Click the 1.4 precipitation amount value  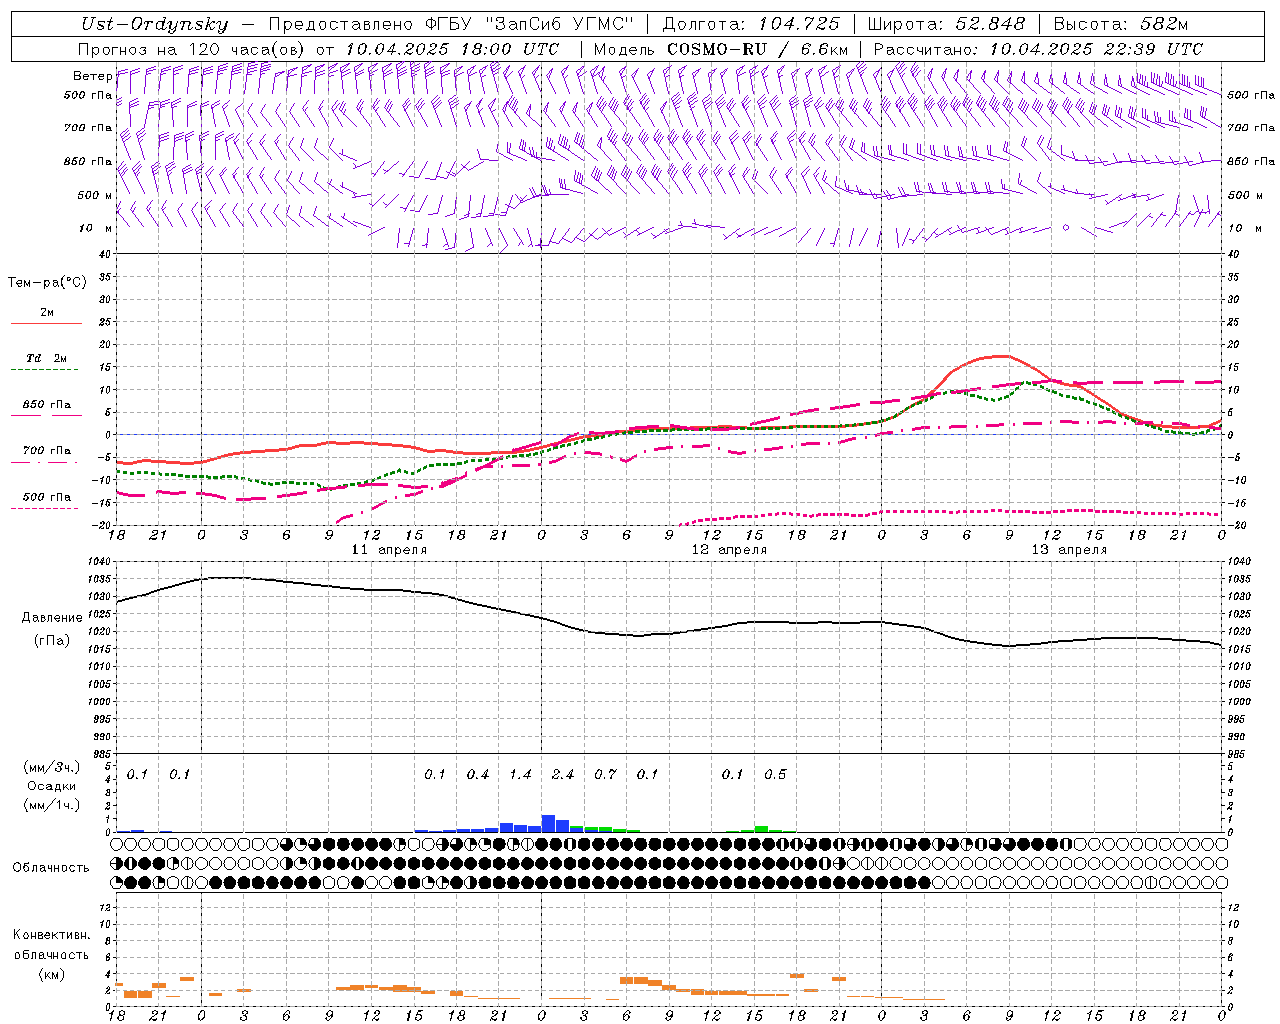tap(520, 774)
